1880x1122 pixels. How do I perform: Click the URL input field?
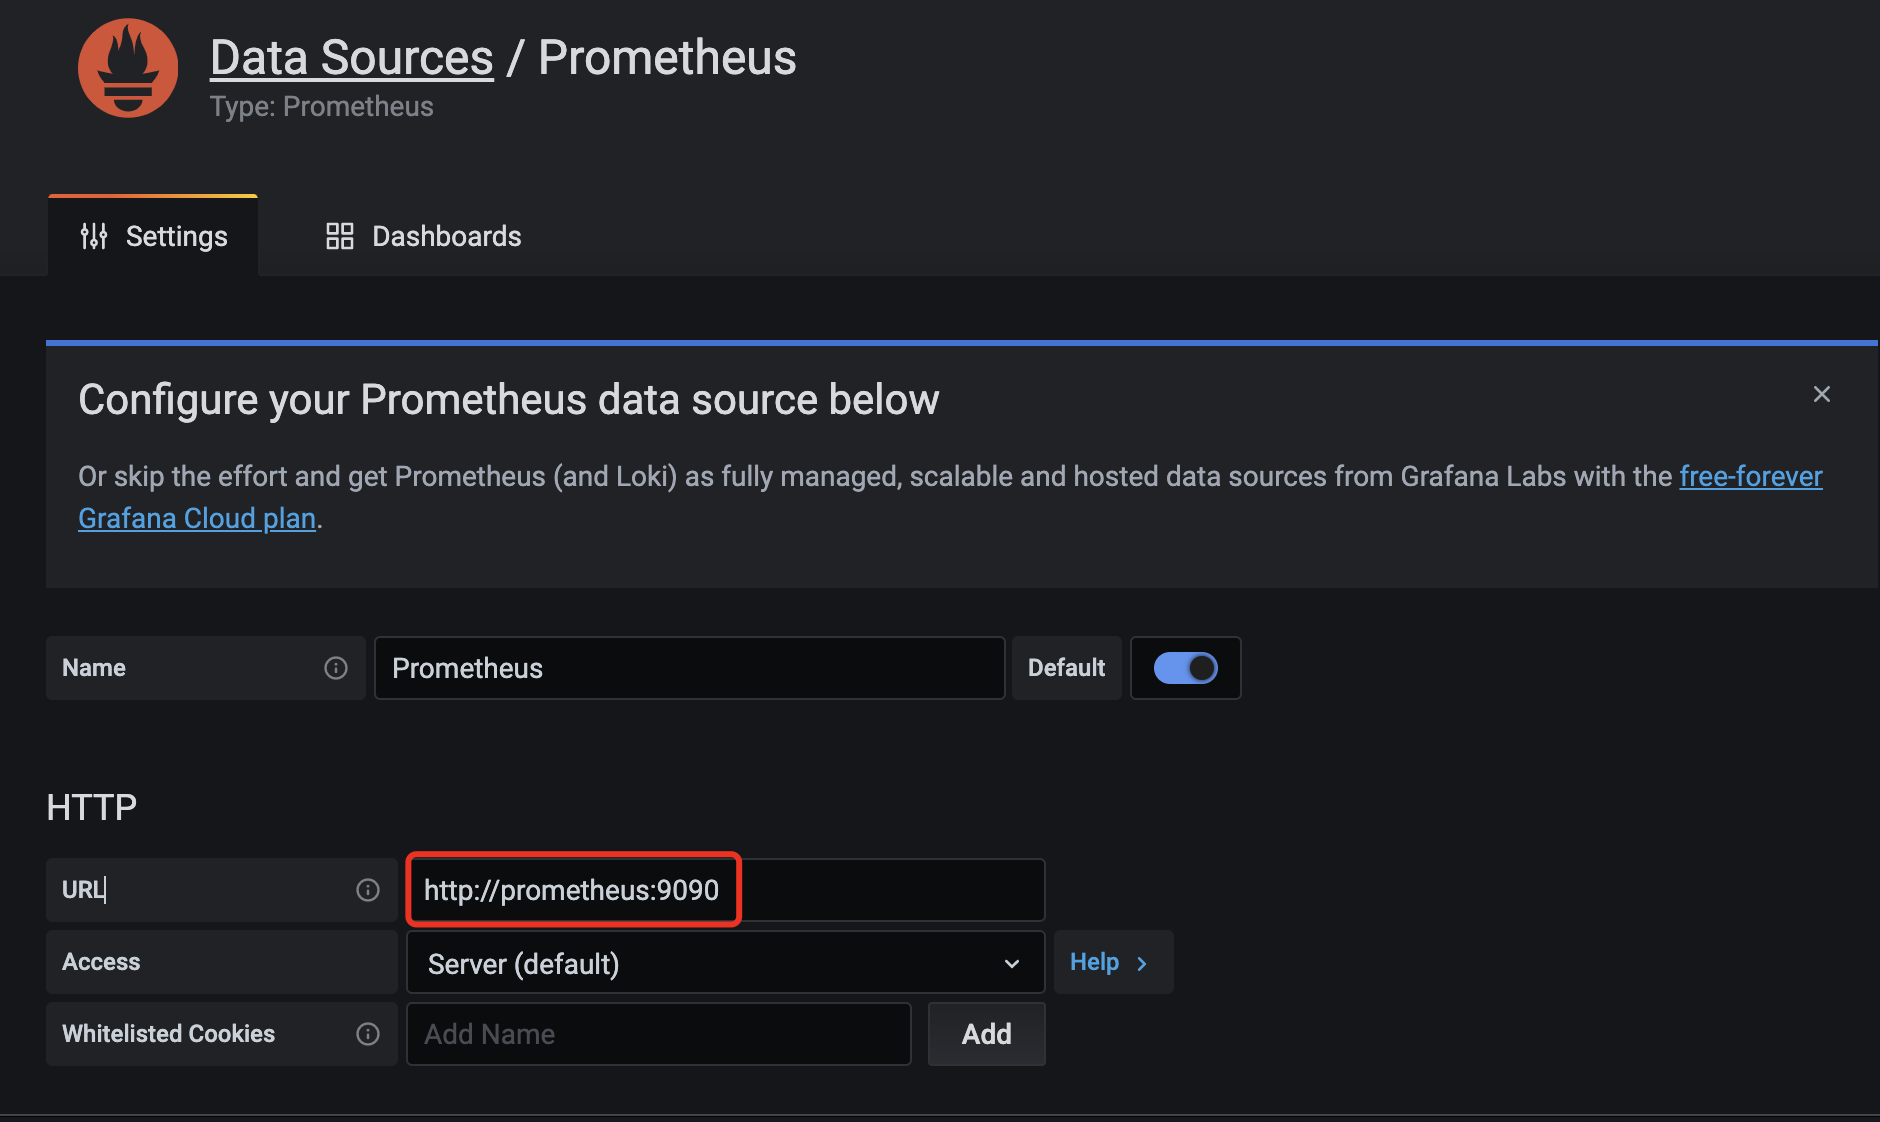[x=726, y=890]
